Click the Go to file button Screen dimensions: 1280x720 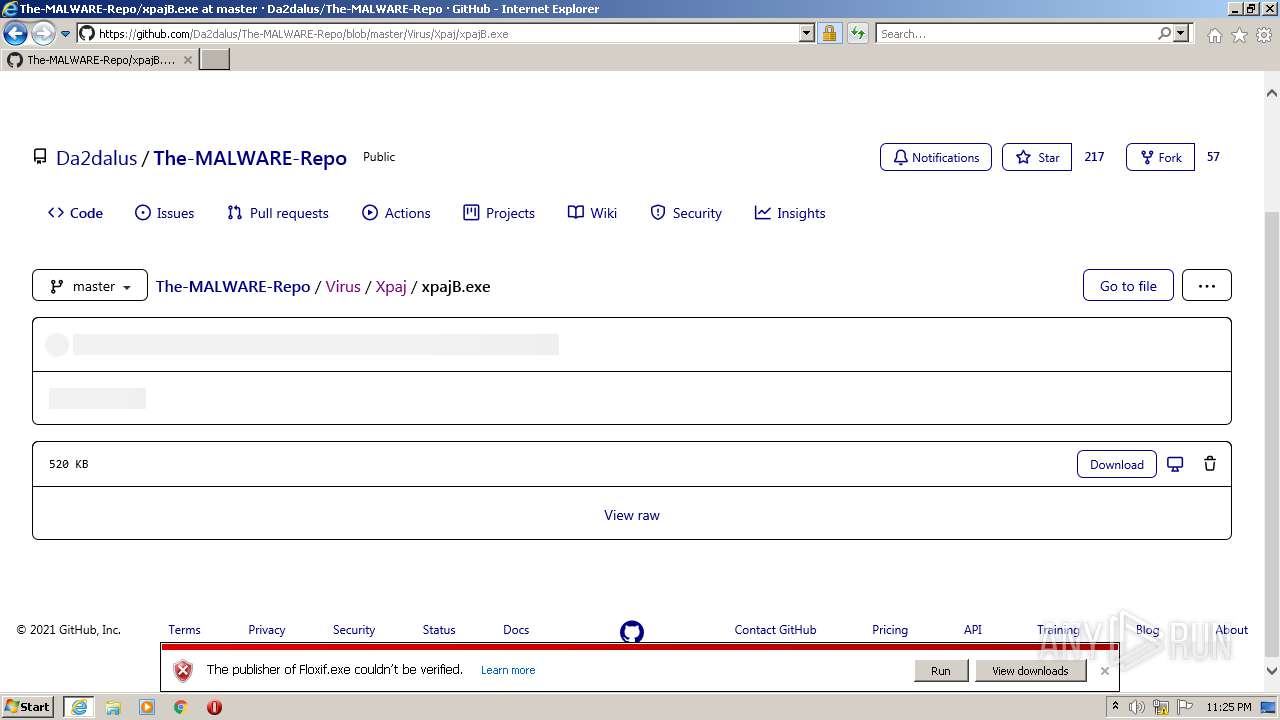[x=1128, y=285]
